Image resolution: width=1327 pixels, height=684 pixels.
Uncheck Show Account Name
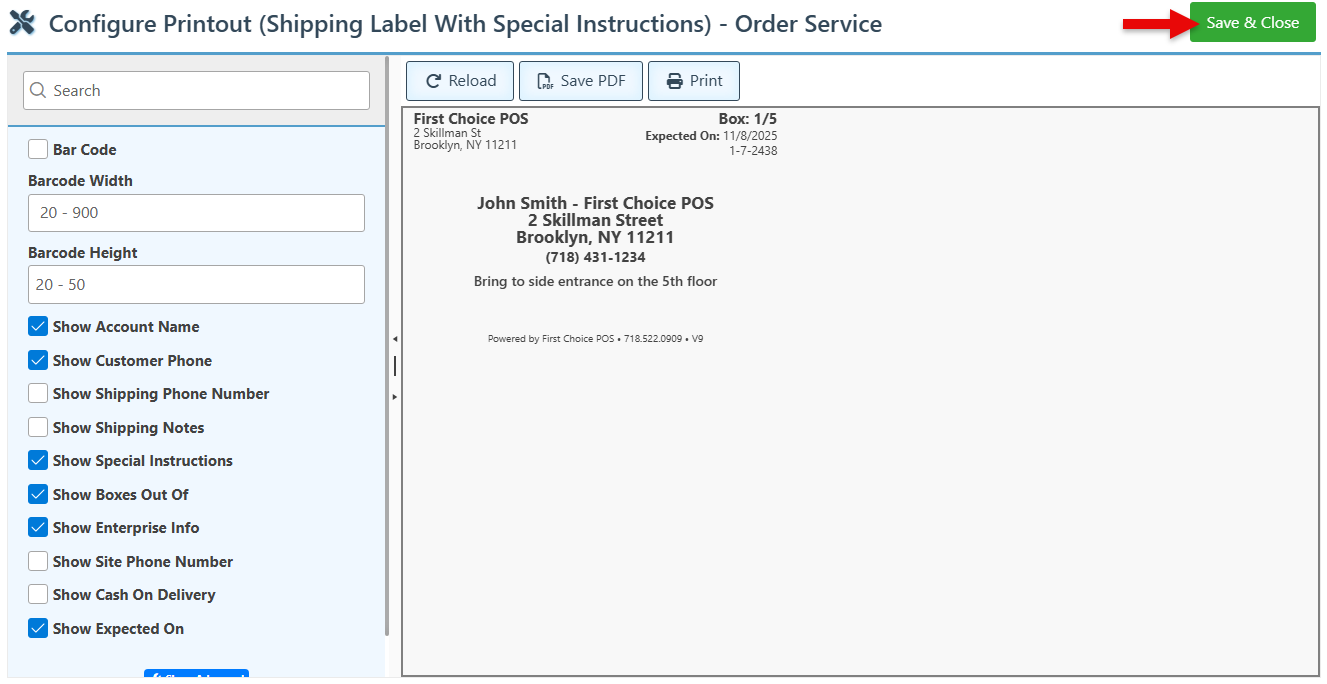click(x=38, y=327)
